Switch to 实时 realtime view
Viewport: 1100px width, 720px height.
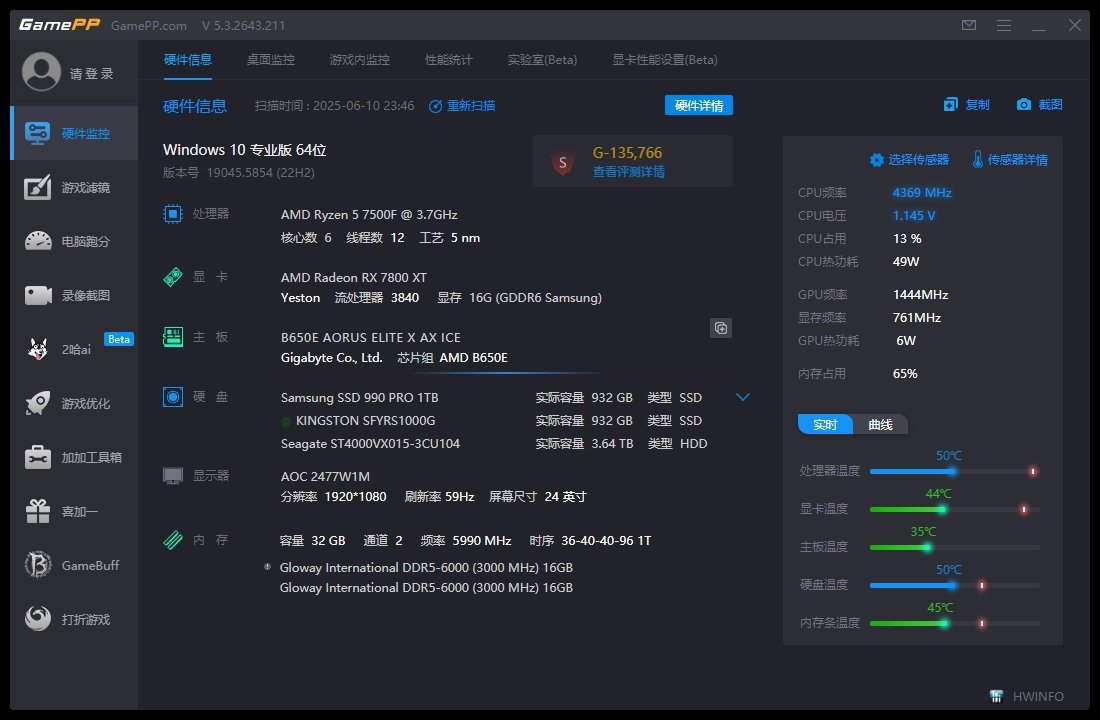tap(825, 425)
